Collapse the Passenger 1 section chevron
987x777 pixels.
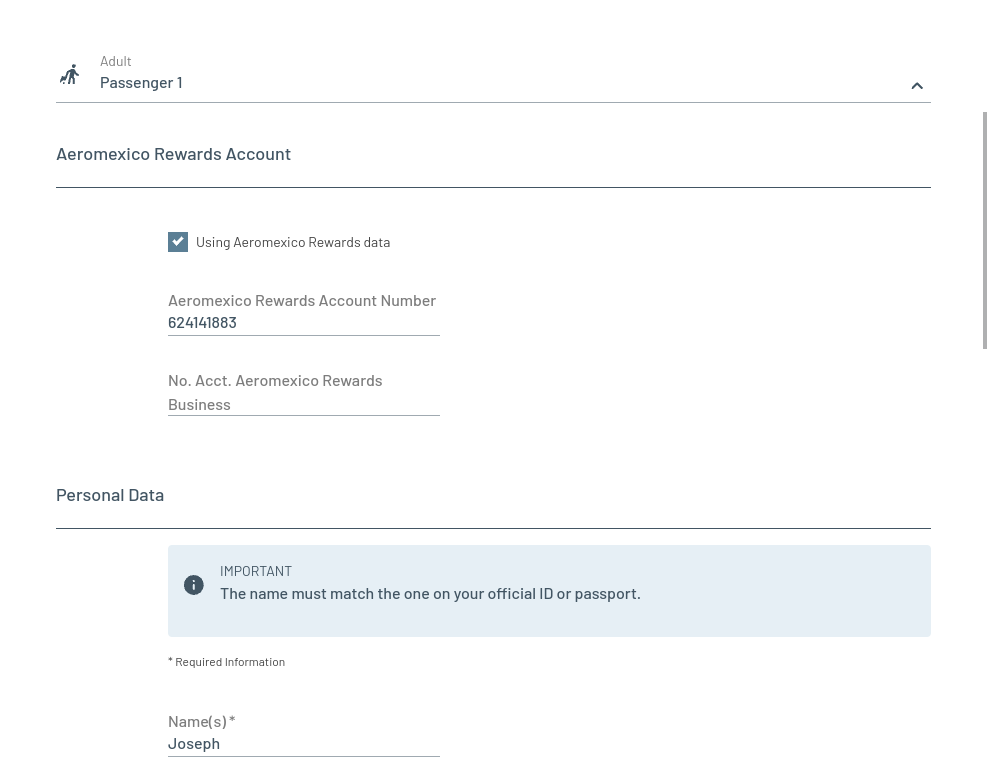(x=917, y=86)
